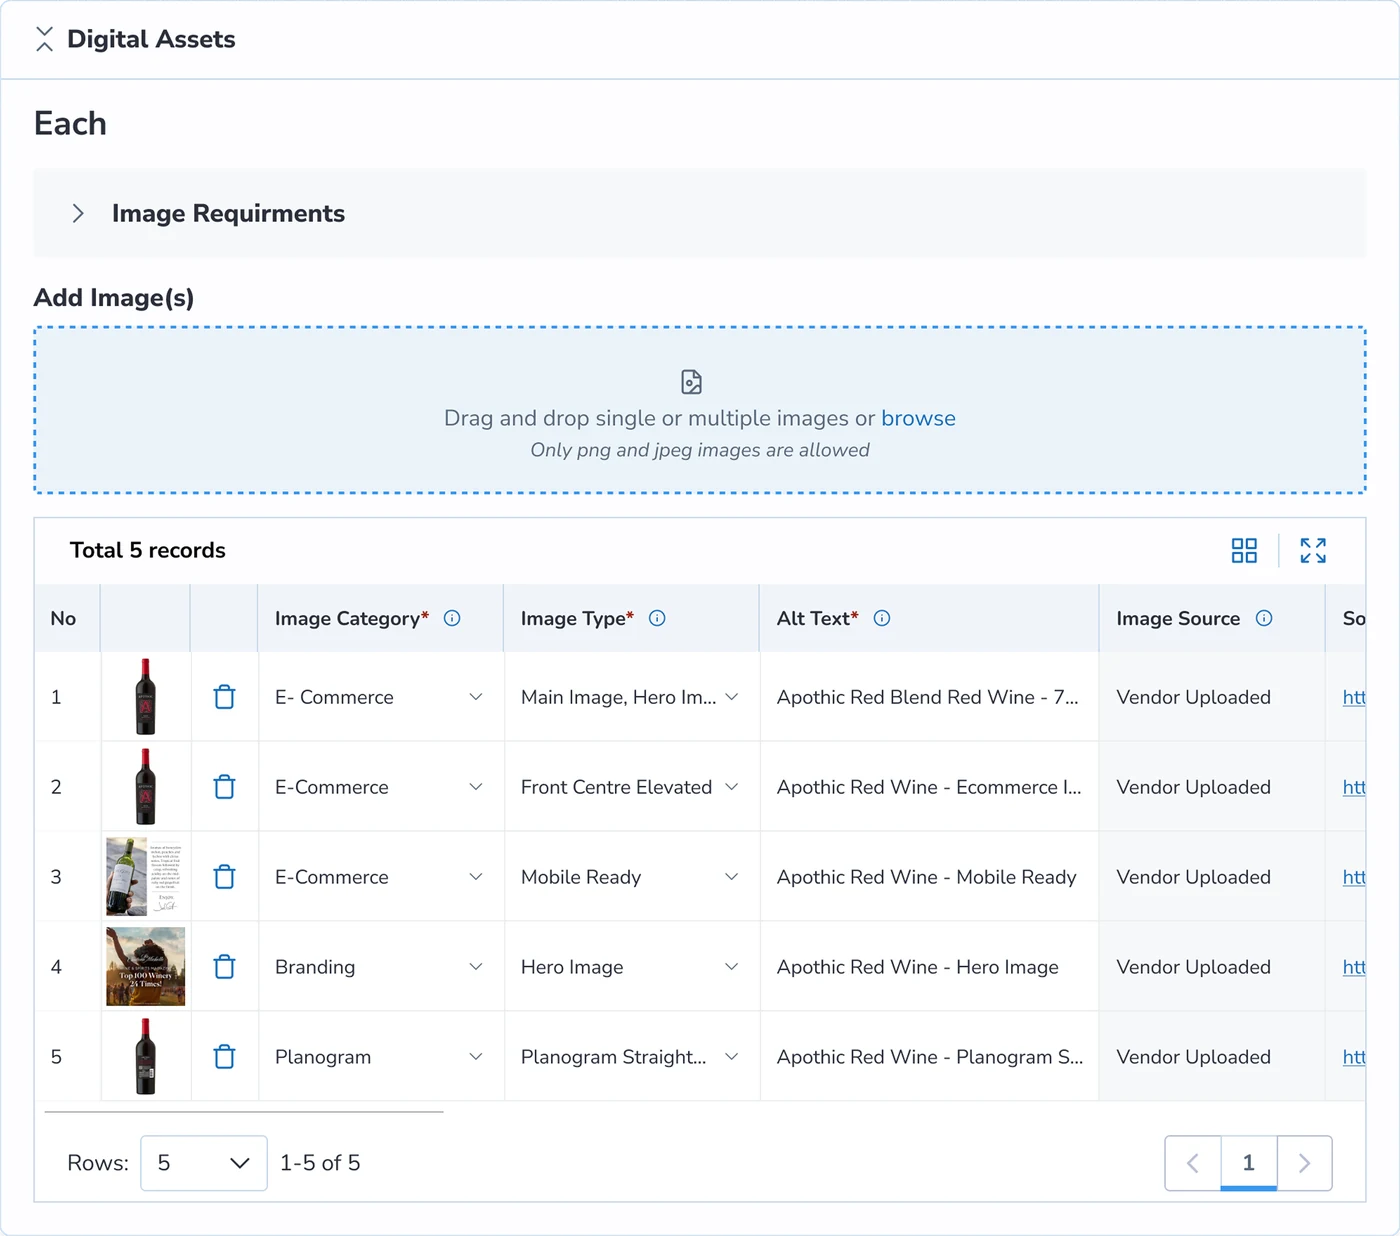Open the row 3 Mobile Ready thumbnail
The width and height of the screenshot is (1400, 1236).
pyautogui.click(x=146, y=877)
